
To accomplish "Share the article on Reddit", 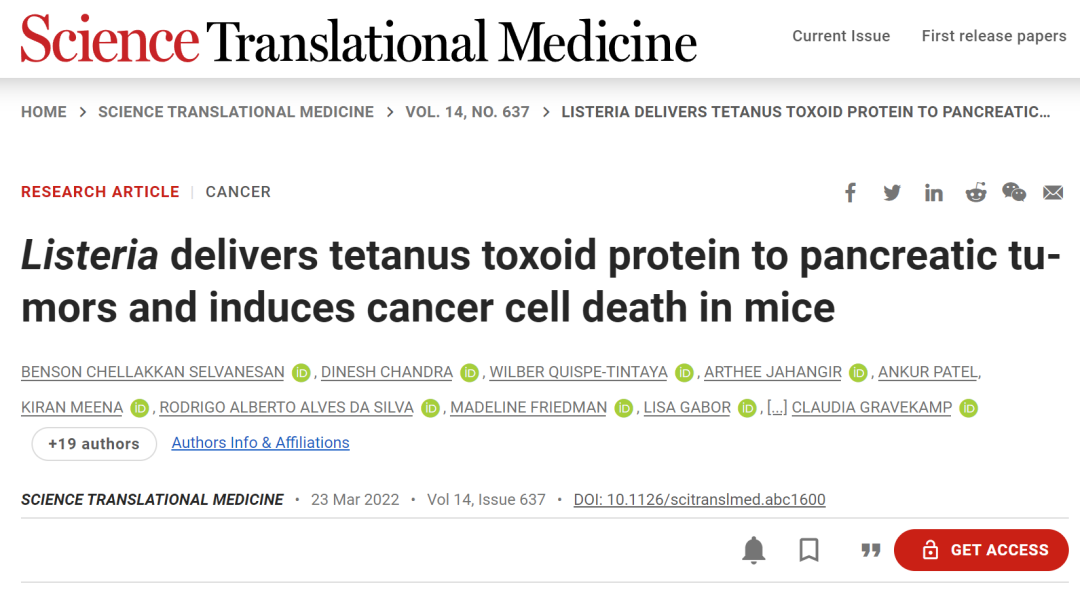I will point(975,192).
